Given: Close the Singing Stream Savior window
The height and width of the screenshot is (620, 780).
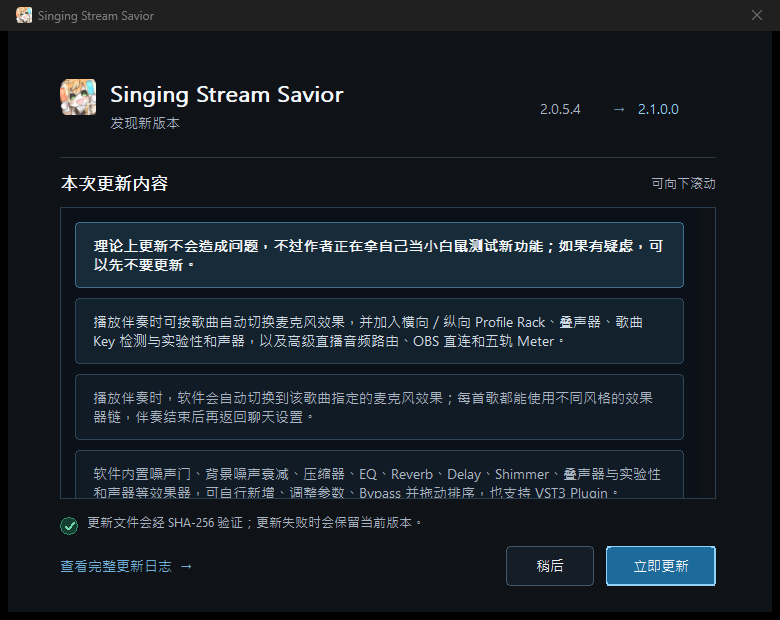Looking at the screenshot, I should click(x=757, y=15).
